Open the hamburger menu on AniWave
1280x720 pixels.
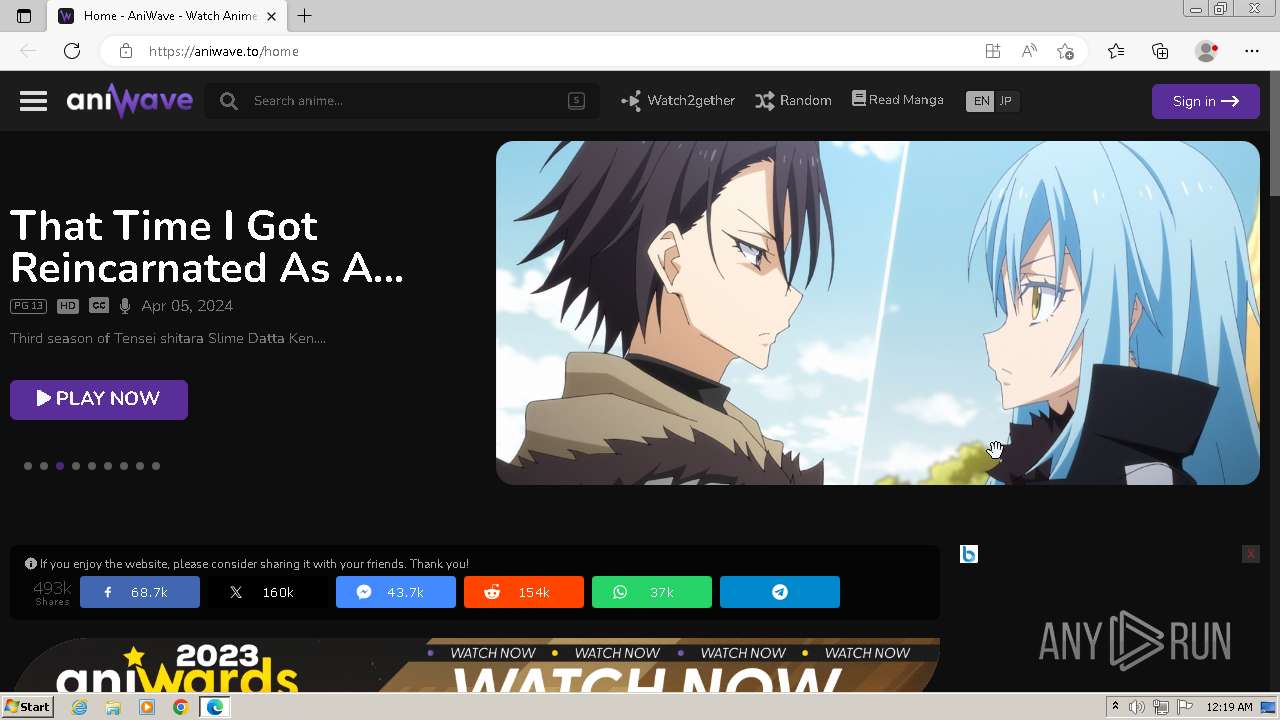pos(33,101)
